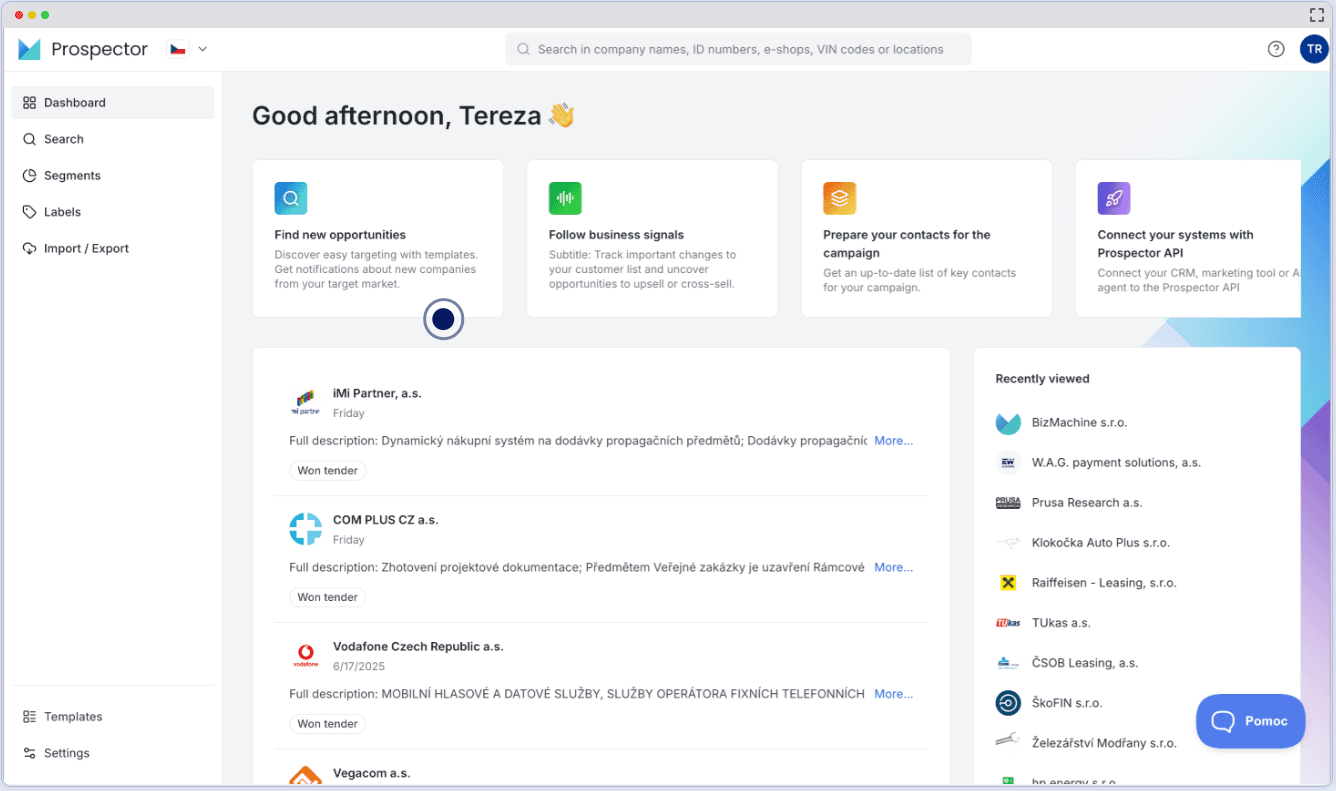Open the TR user avatar menu
This screenshot has width=1336, height=791.
(1313, 49)
